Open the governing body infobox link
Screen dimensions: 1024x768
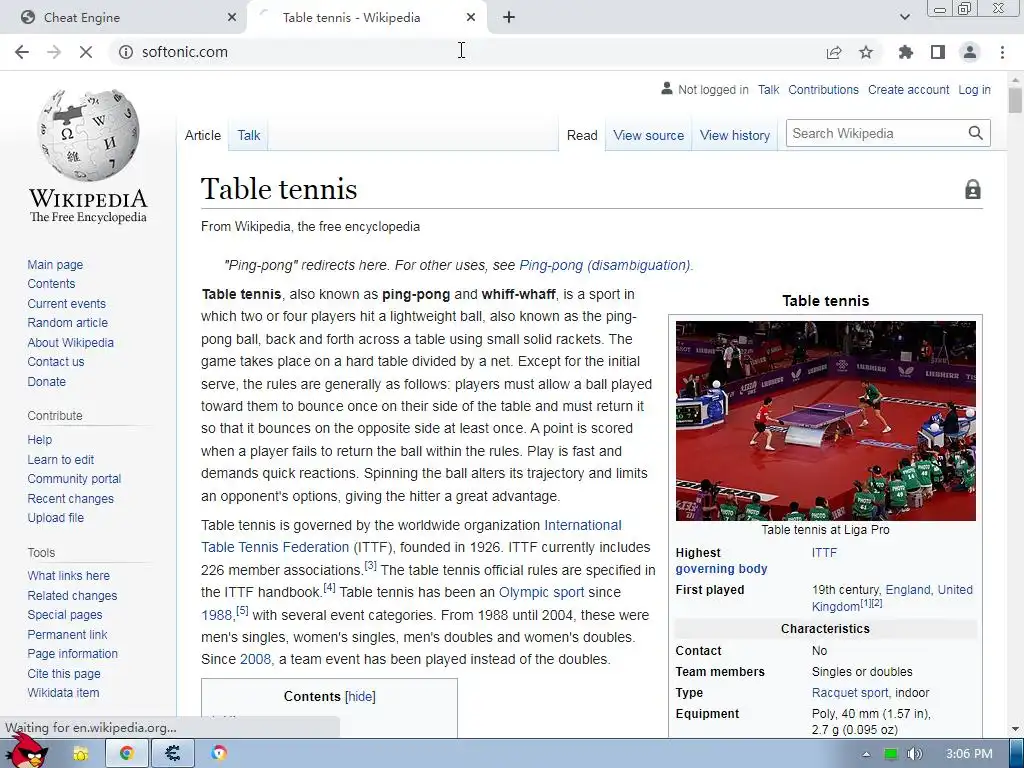[x=721, y=569]
